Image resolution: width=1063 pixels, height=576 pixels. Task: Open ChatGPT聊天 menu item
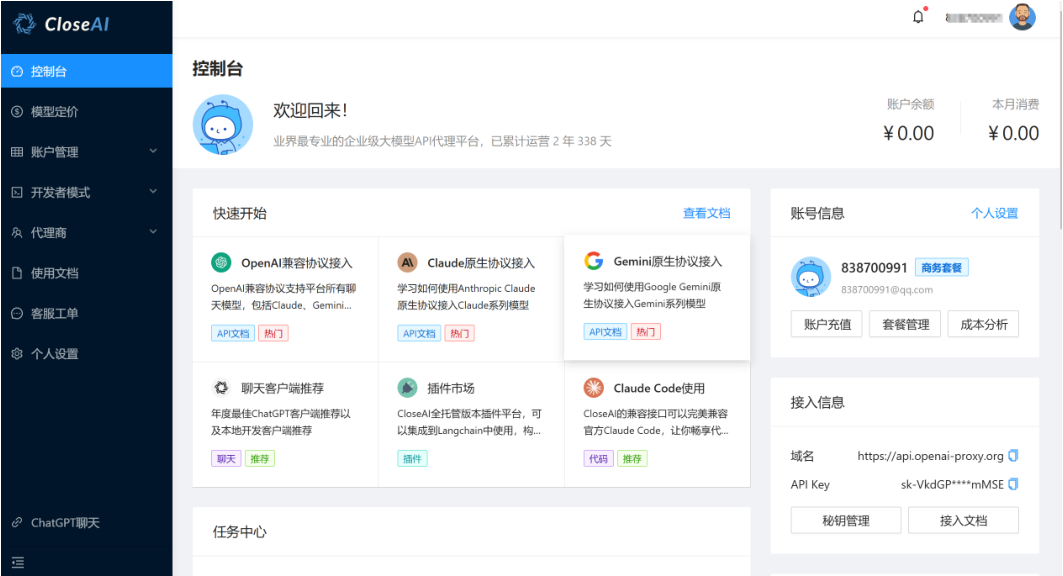coord(87,522)
